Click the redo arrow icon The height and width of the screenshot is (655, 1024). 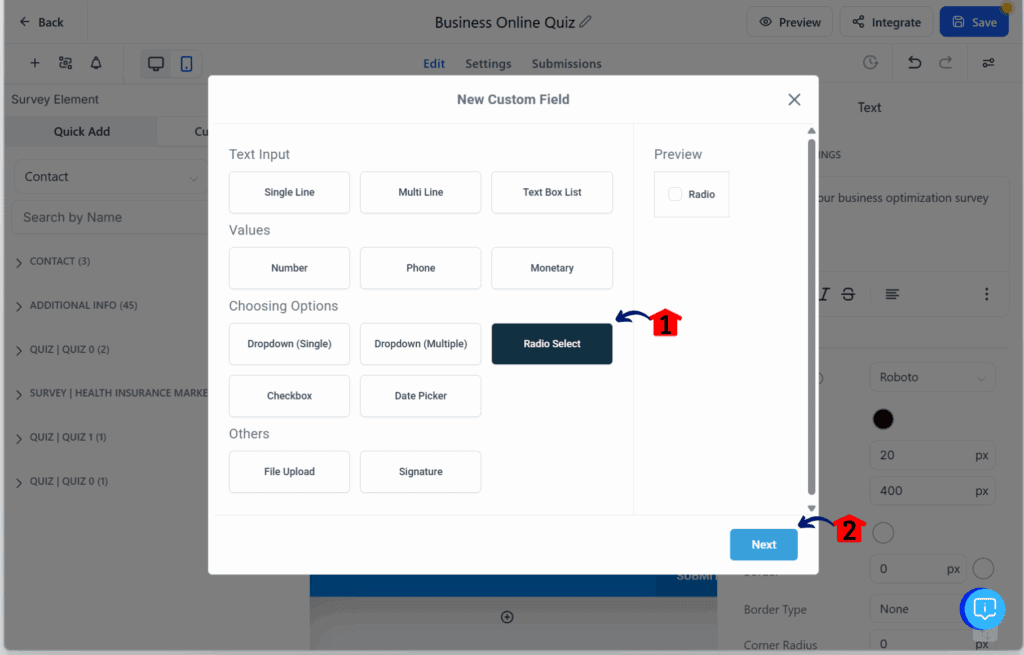click(x=945, y=63)
